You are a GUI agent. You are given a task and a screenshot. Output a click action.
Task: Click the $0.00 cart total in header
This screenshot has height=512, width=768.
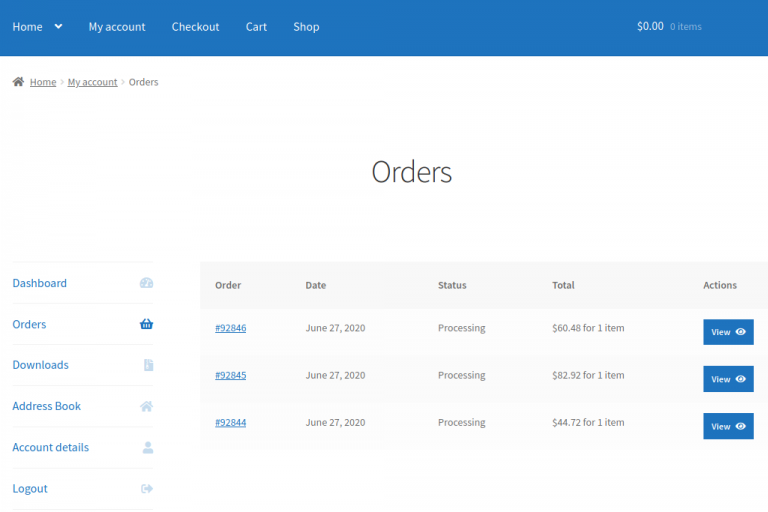(x=650, y=26)
